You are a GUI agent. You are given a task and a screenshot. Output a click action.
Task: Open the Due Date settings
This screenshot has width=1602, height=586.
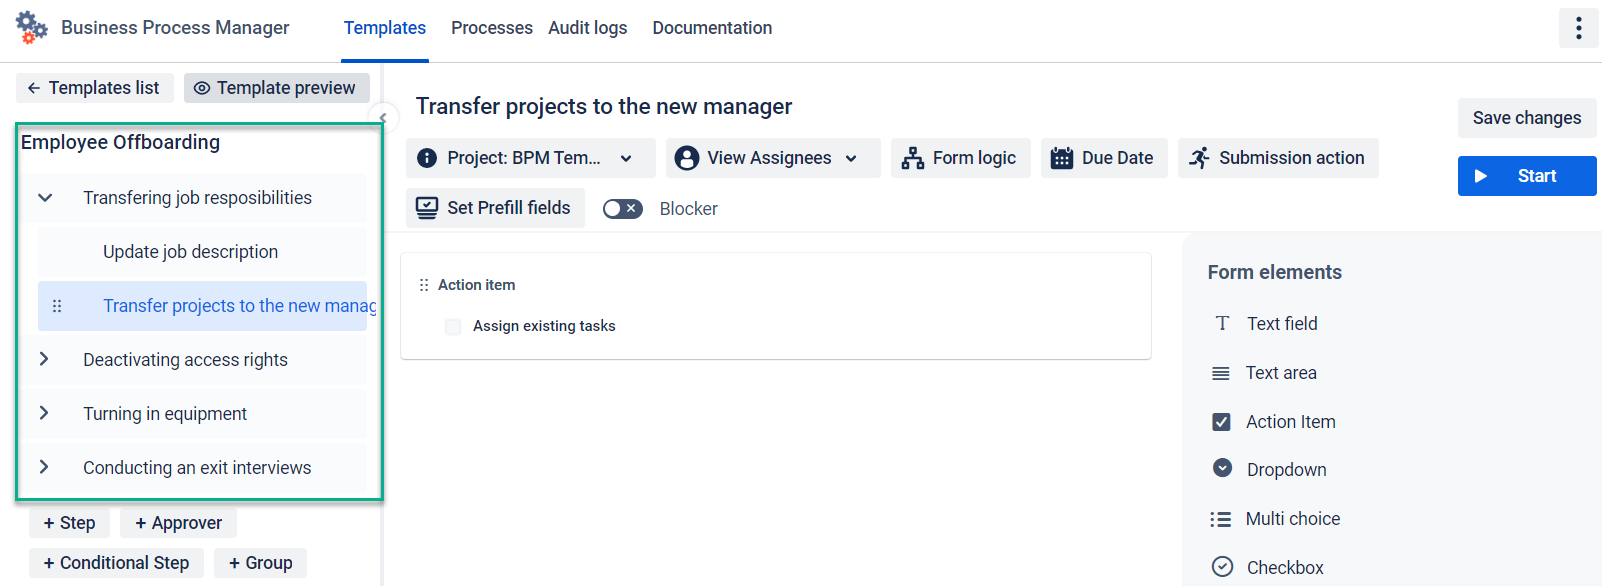[x=1103, y=157]
